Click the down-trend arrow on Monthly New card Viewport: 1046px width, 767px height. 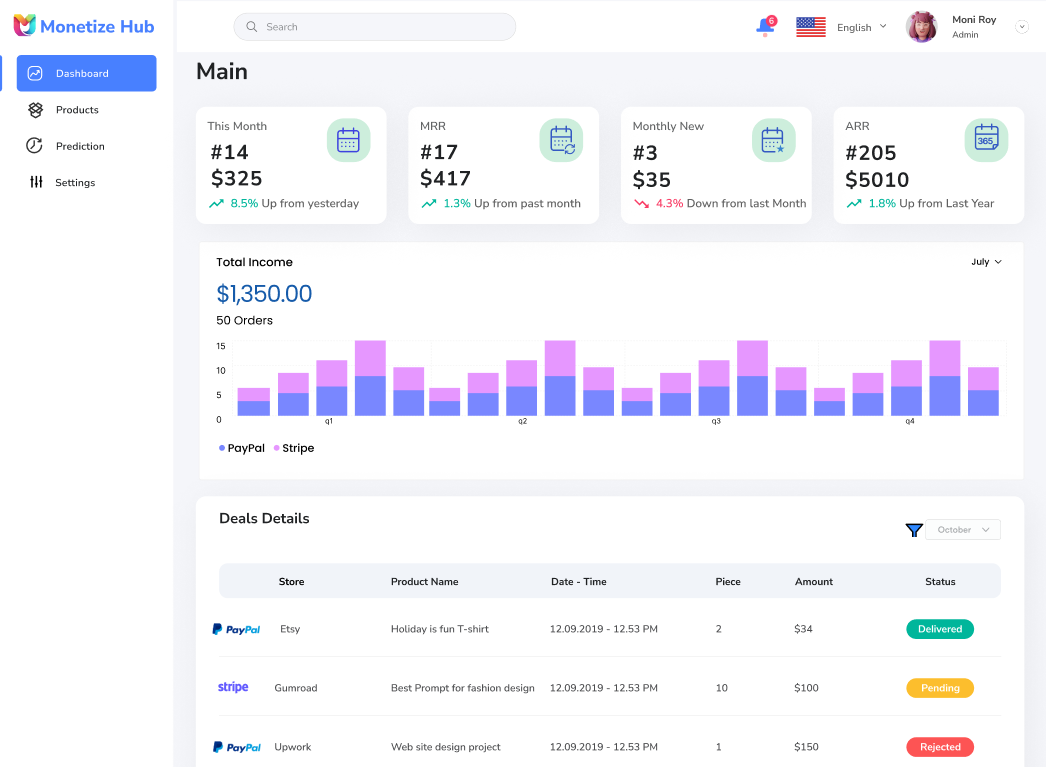[641, 203]
